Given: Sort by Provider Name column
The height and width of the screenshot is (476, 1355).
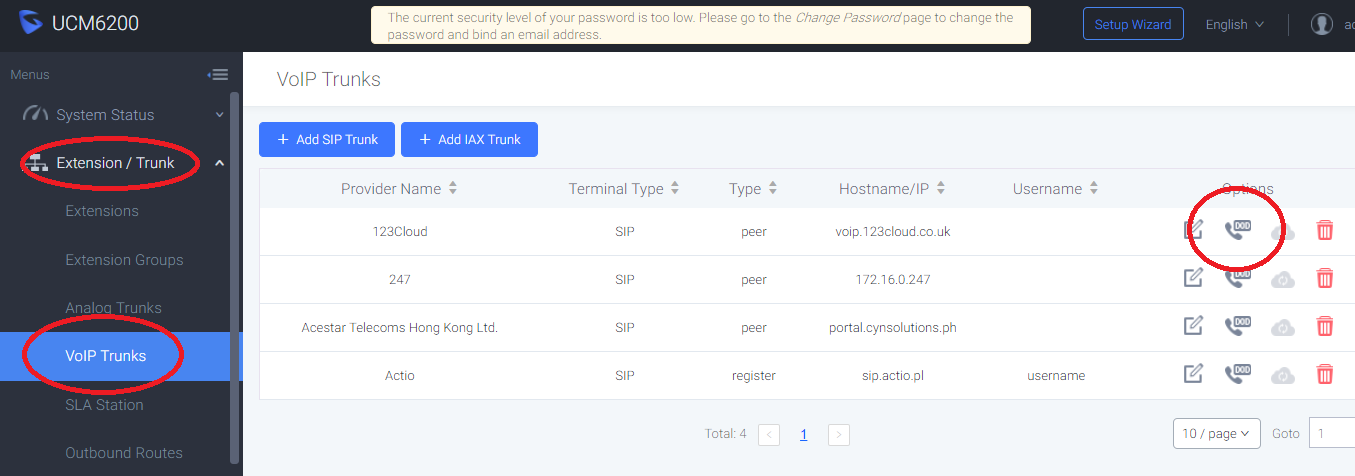Looking at the screenshot, I should 453,188.
